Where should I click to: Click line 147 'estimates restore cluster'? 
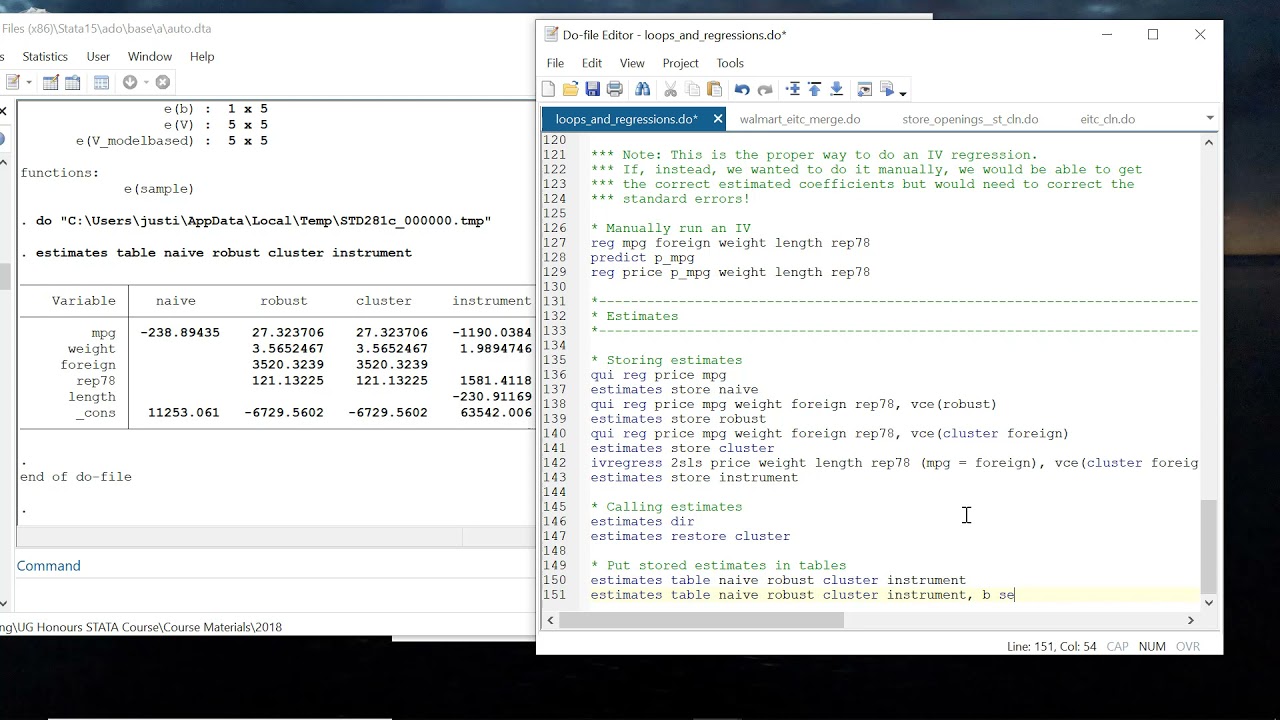pos(690,536)
